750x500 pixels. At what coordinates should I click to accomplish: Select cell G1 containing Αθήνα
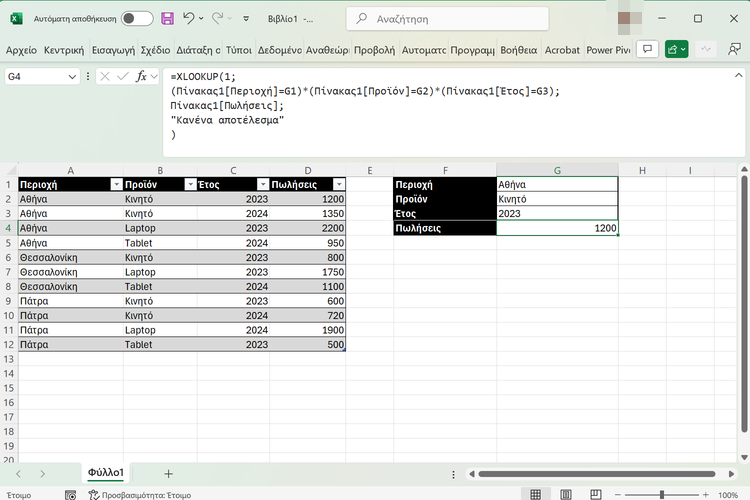[557, 185]
